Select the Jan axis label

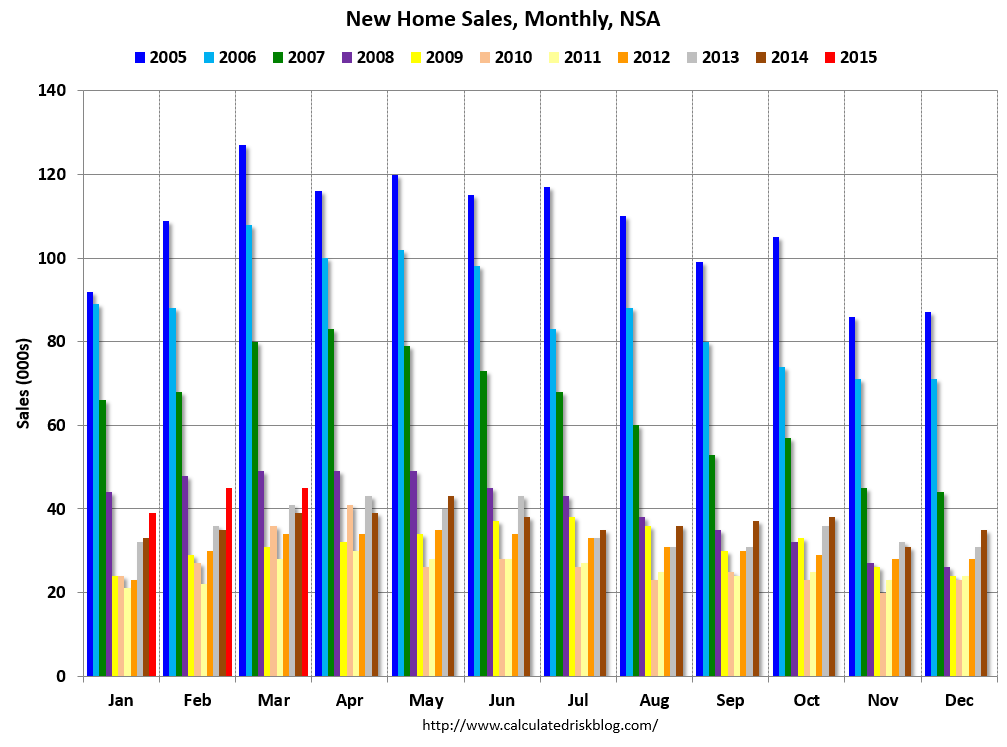[x=121, y=700]
